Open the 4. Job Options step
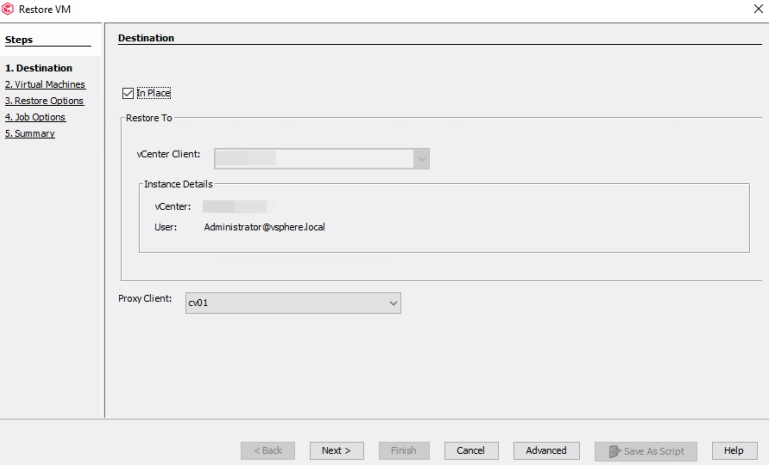771x466 pixels. point(35,117)
